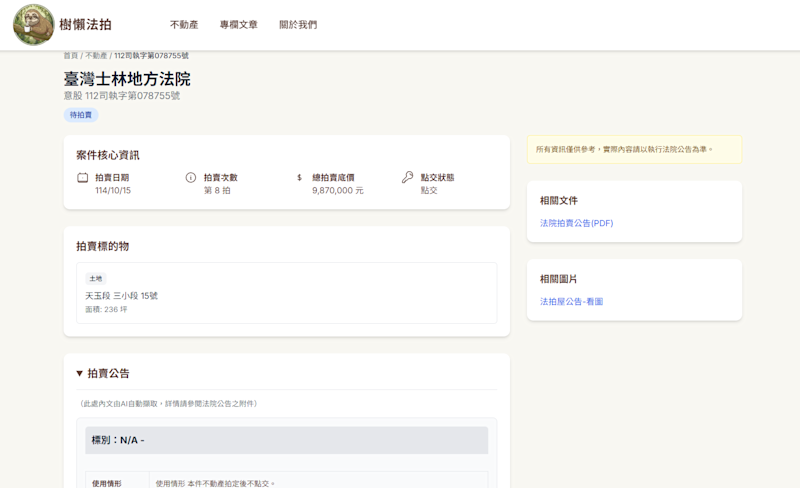Collapse the 拍賣公告 section triangle
Viewport: 800px width, 488px height.
(x=80, y=374)
